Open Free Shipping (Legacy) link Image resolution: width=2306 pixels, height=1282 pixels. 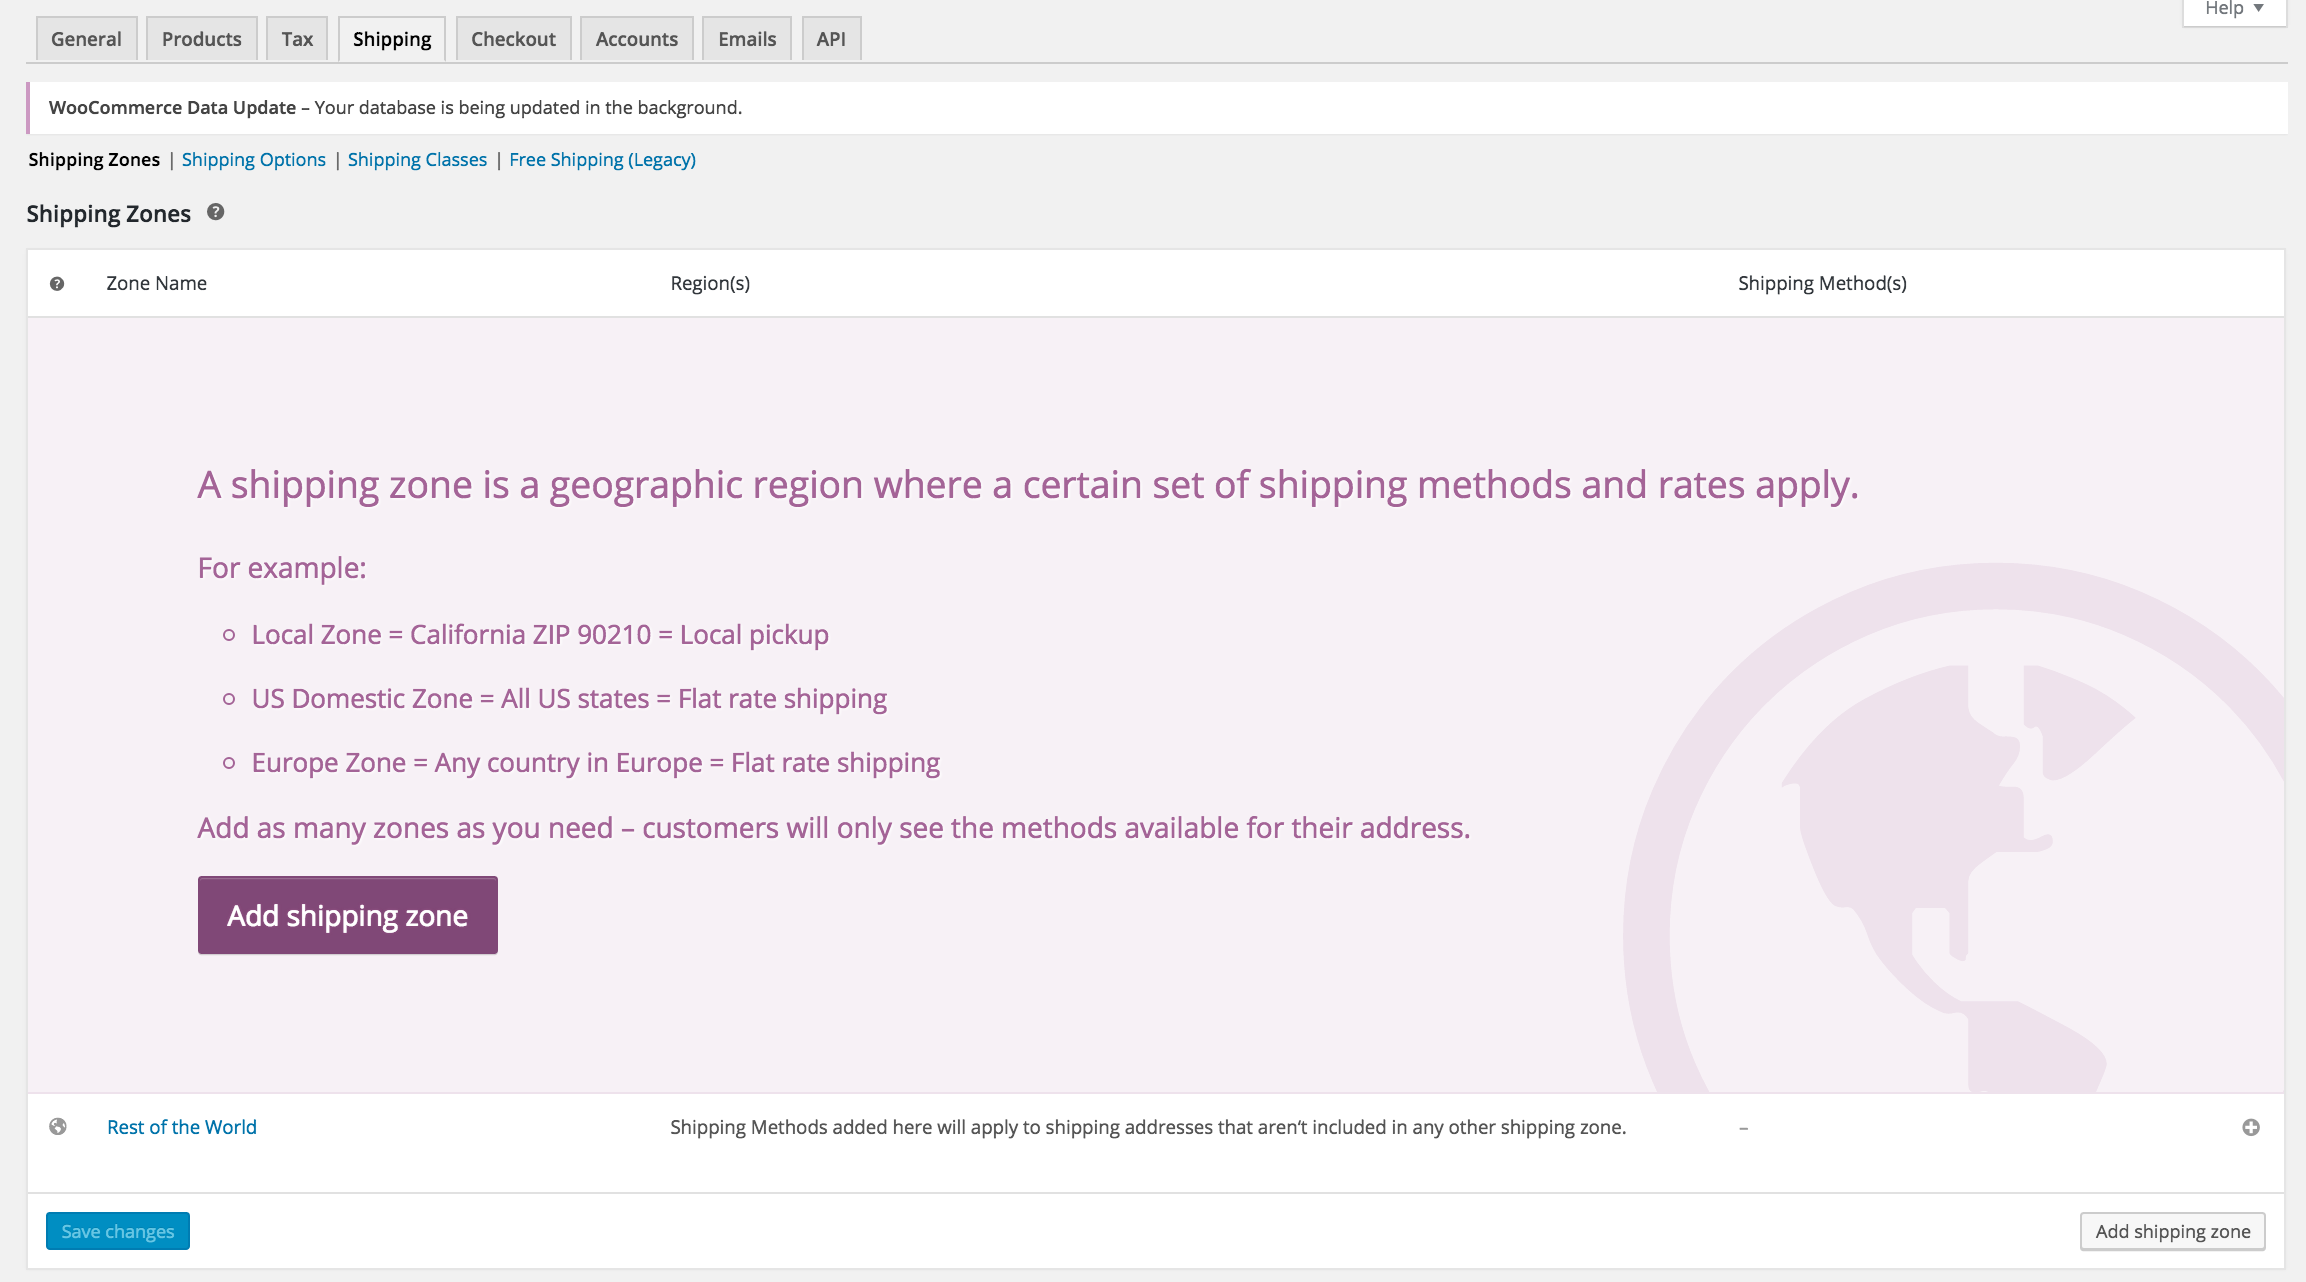(602, 160)
